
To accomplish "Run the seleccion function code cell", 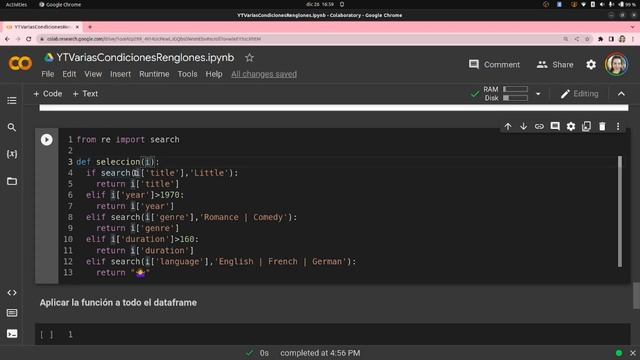I will [x=47, y=140].
